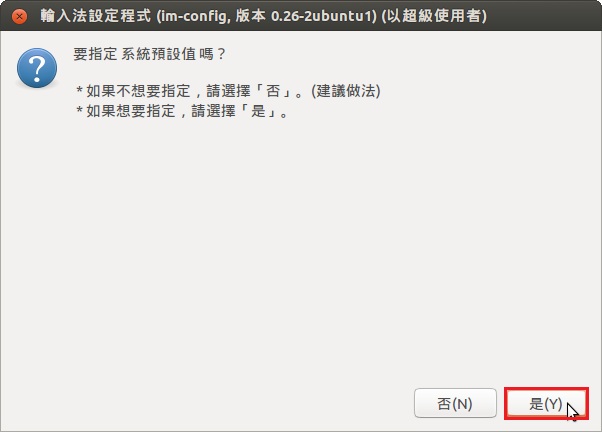Click the asterisk before 如果想要指定
Screen dimensions: 602x432
[x=79, y=111]
